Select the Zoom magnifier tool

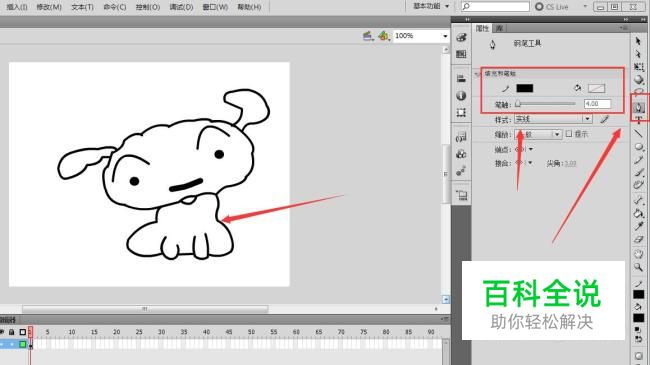click(638, 268)
